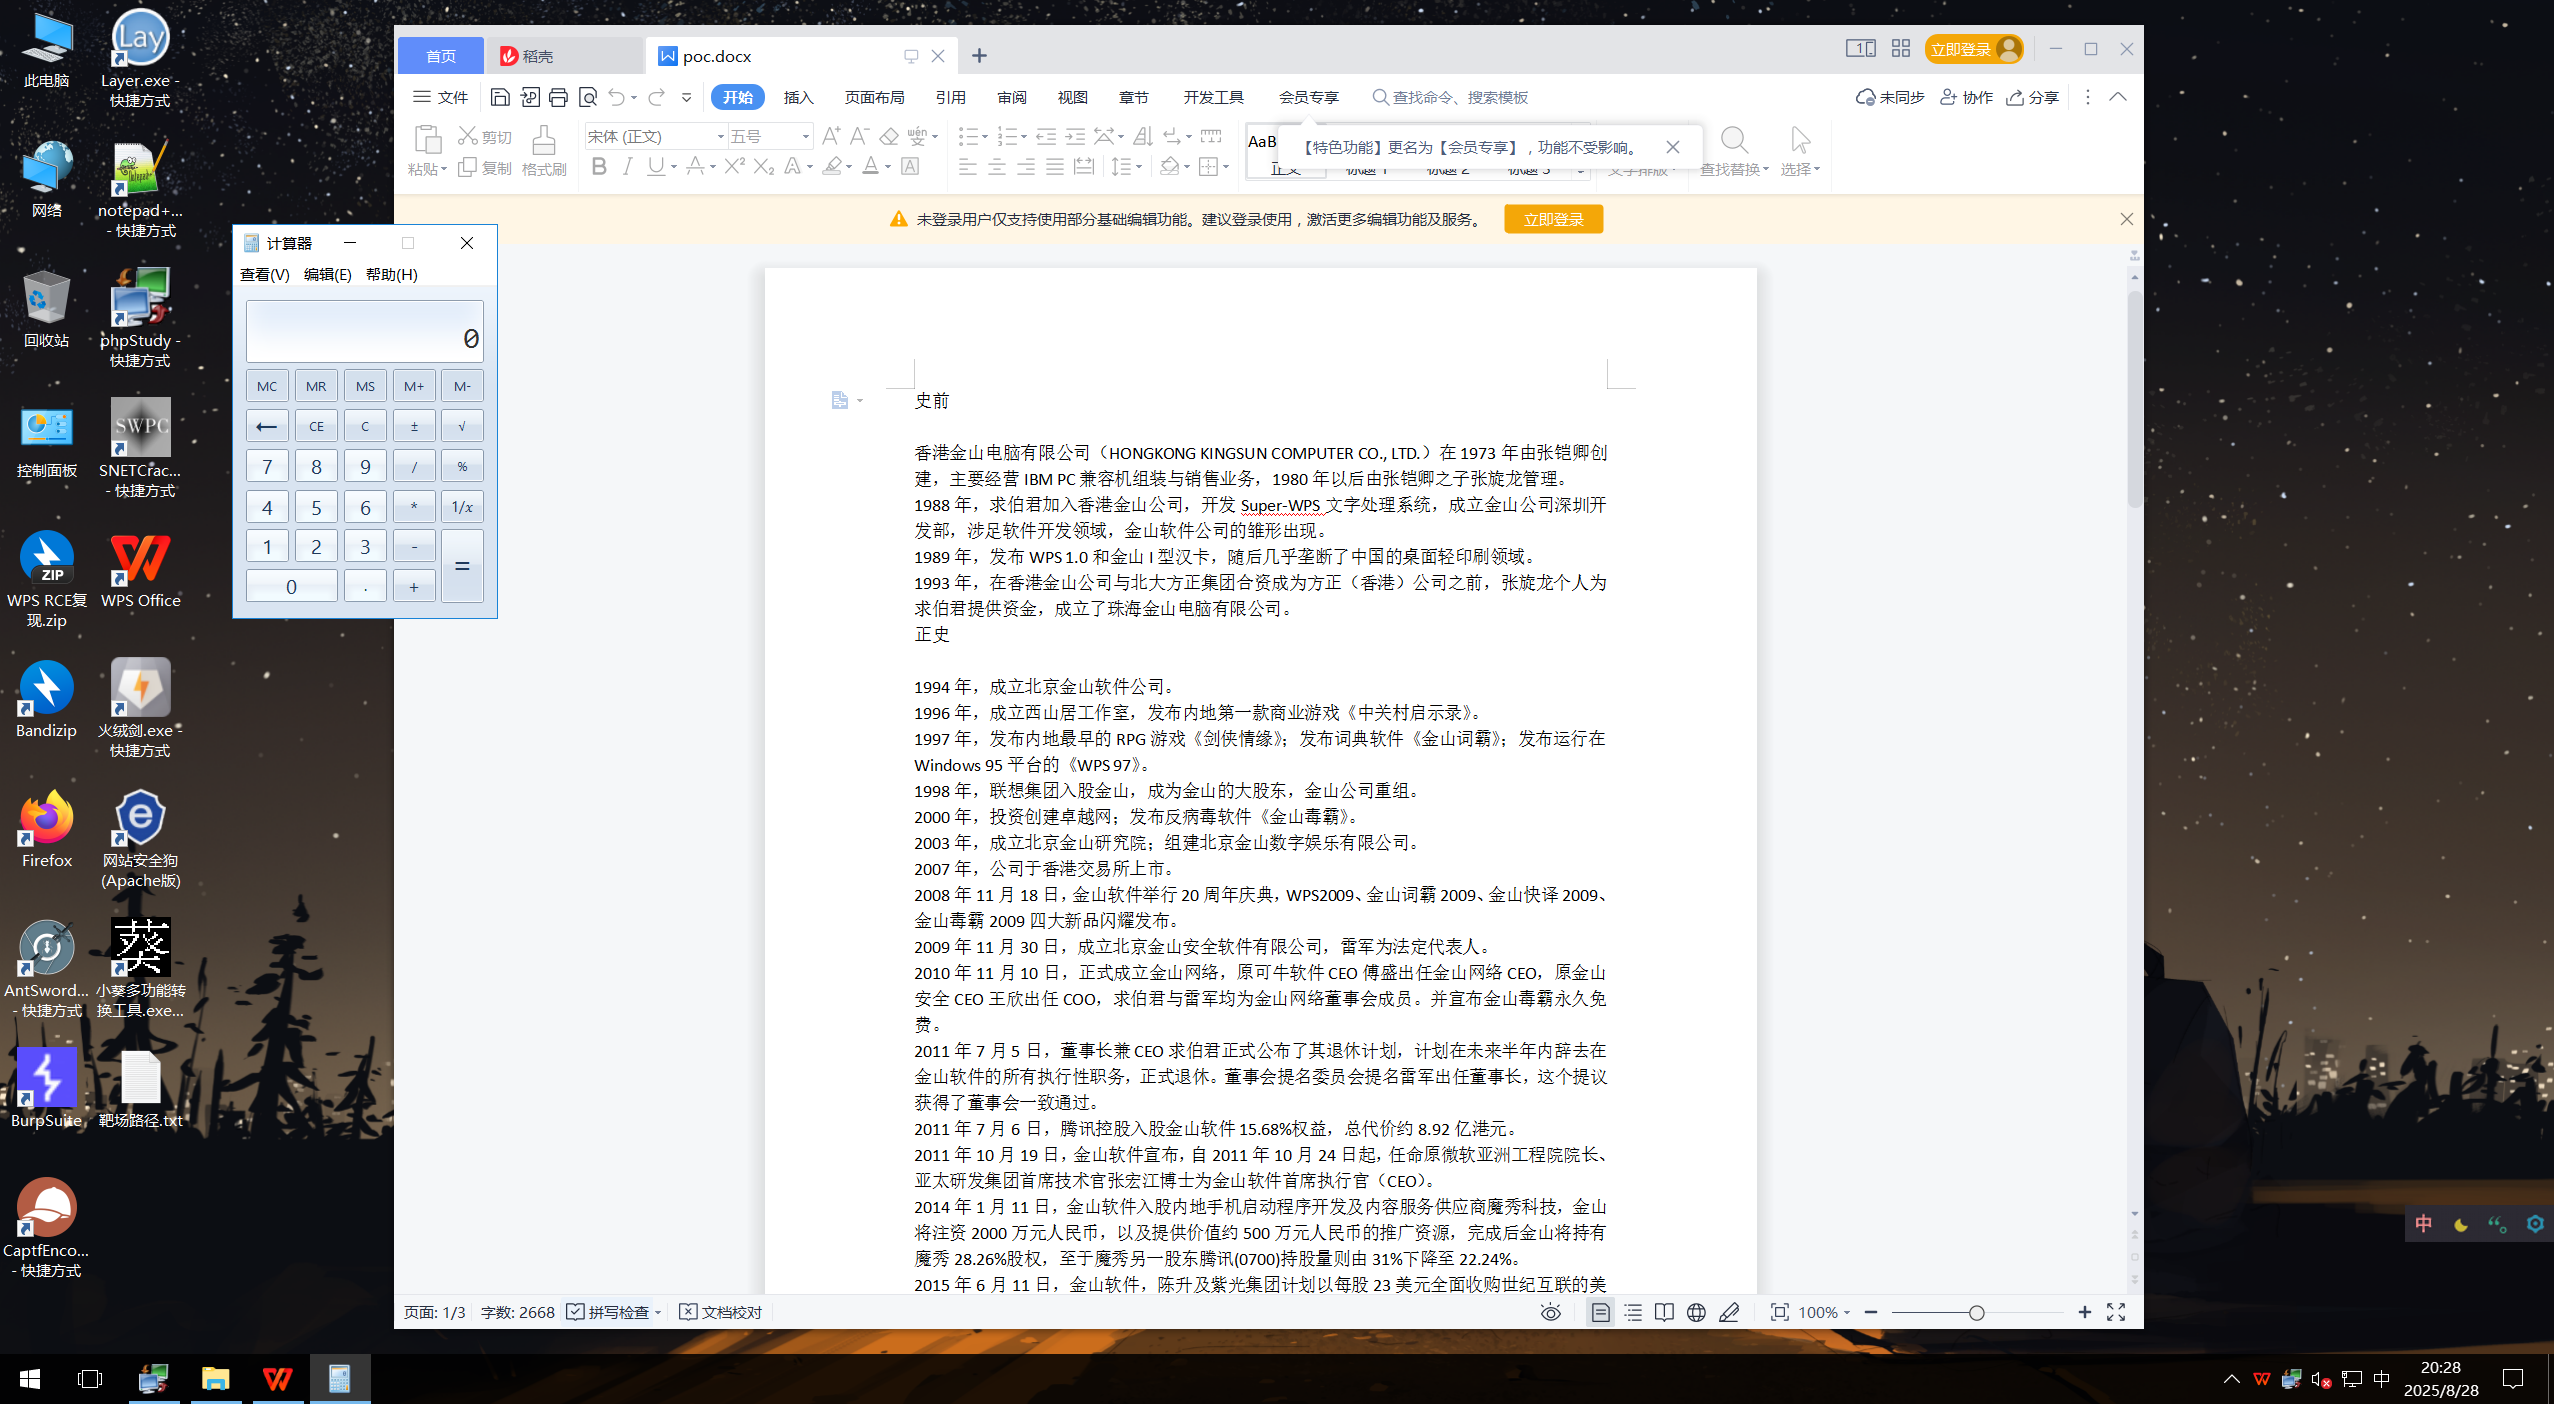Toggle the spell check (拼写检查) checkbox

(576, 1312)
